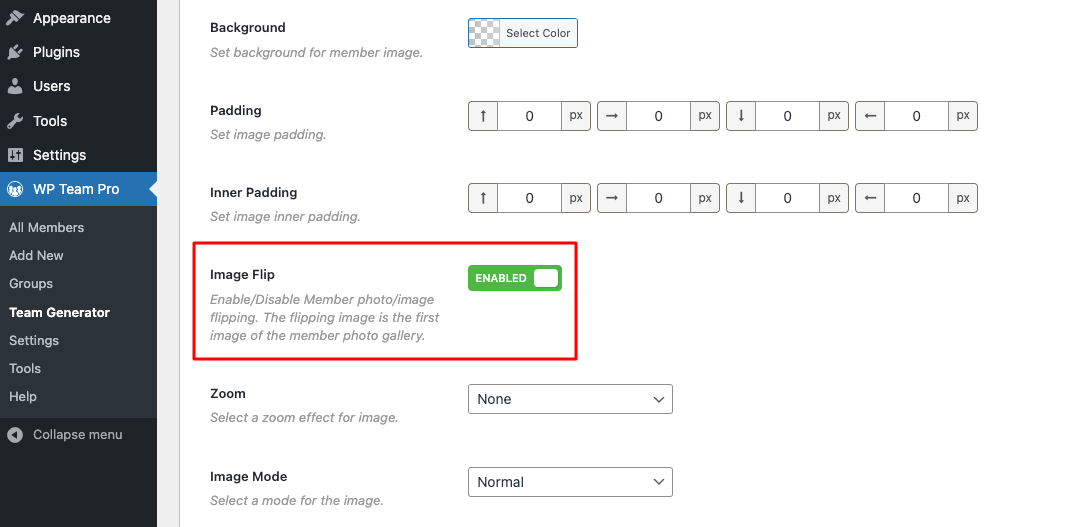Click the Padding top up-arrow icon
The image size is (1080, 527).
[x=483, y=116]
